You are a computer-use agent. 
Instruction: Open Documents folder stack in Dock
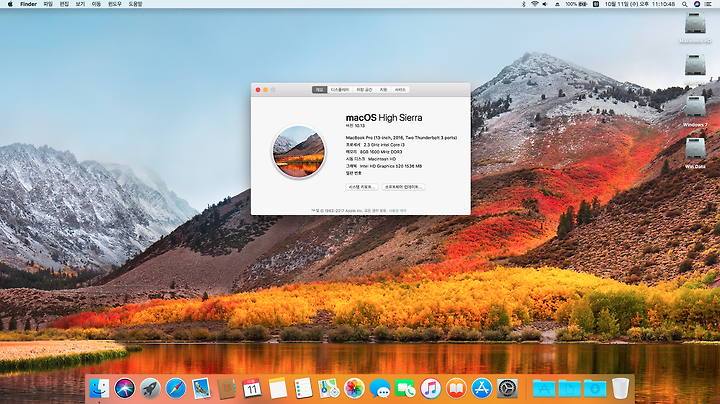tap(569, 388)
